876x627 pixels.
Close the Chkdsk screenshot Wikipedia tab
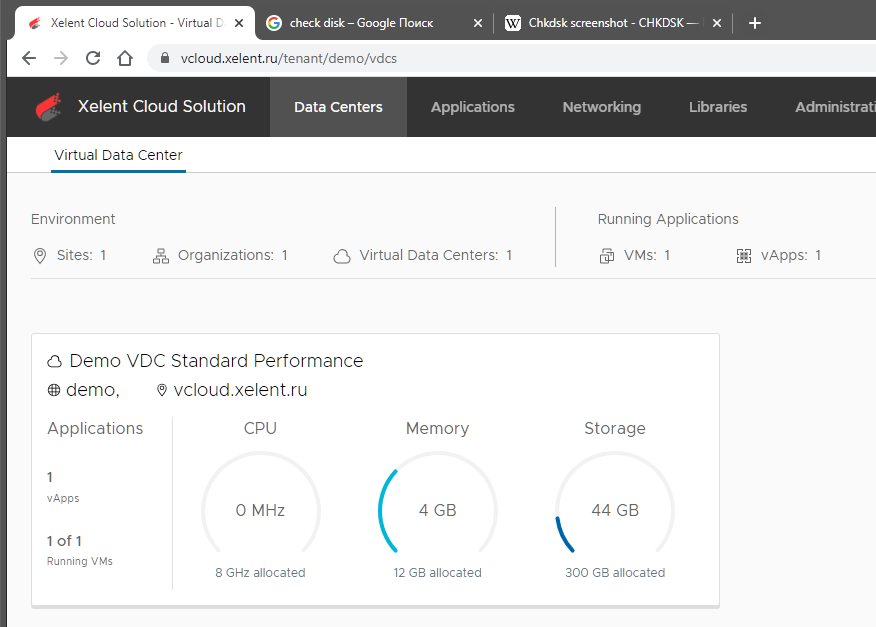click(717, 23)
